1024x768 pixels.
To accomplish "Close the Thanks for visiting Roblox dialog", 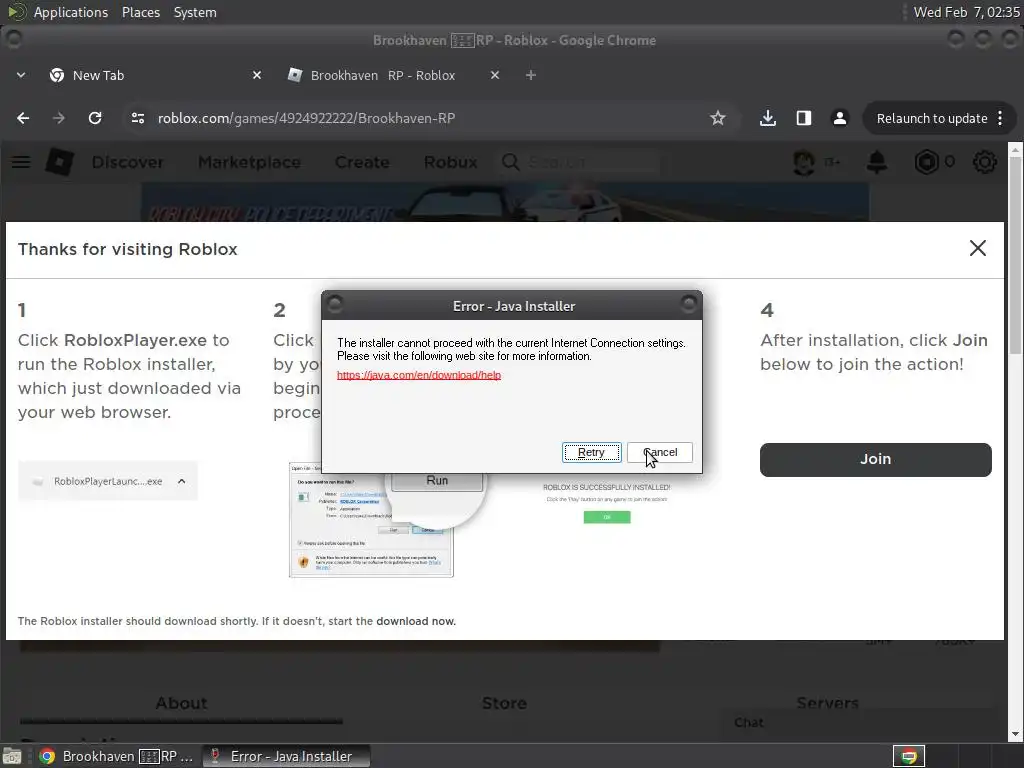I will pos(978,248).
